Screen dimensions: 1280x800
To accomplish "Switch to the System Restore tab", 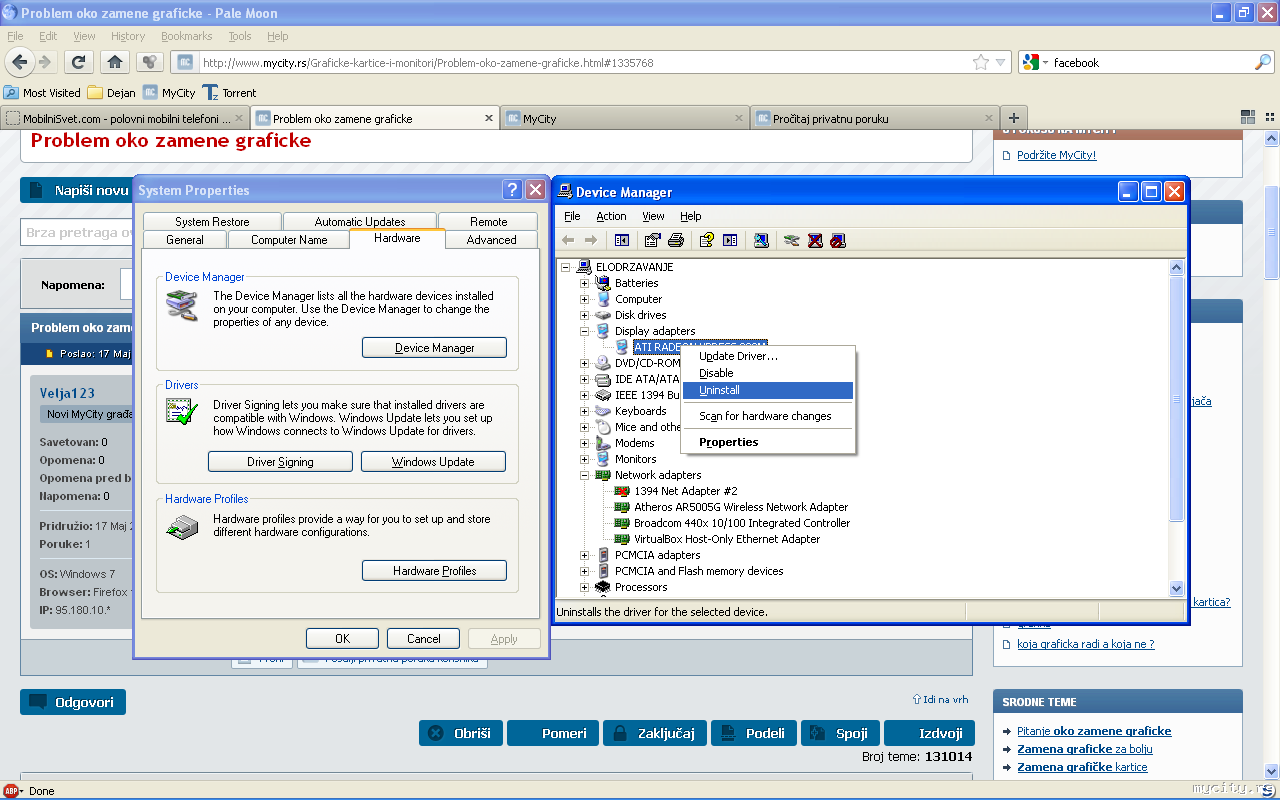I will pyautogui.click(x=212, y=222).
